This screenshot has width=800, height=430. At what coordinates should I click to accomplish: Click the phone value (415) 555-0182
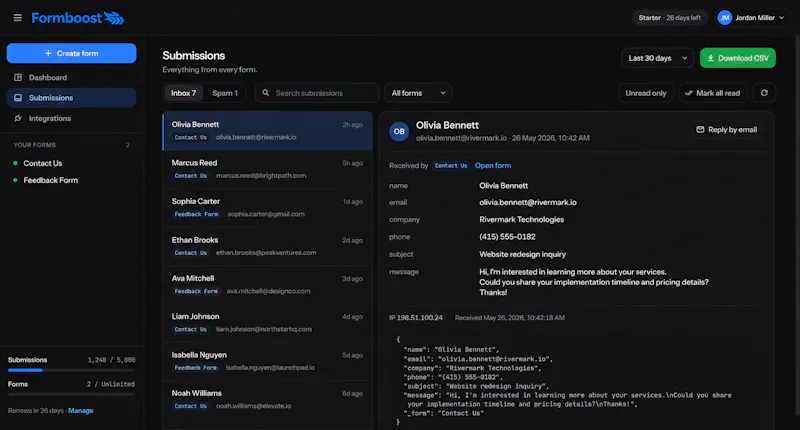pos(507,237)
